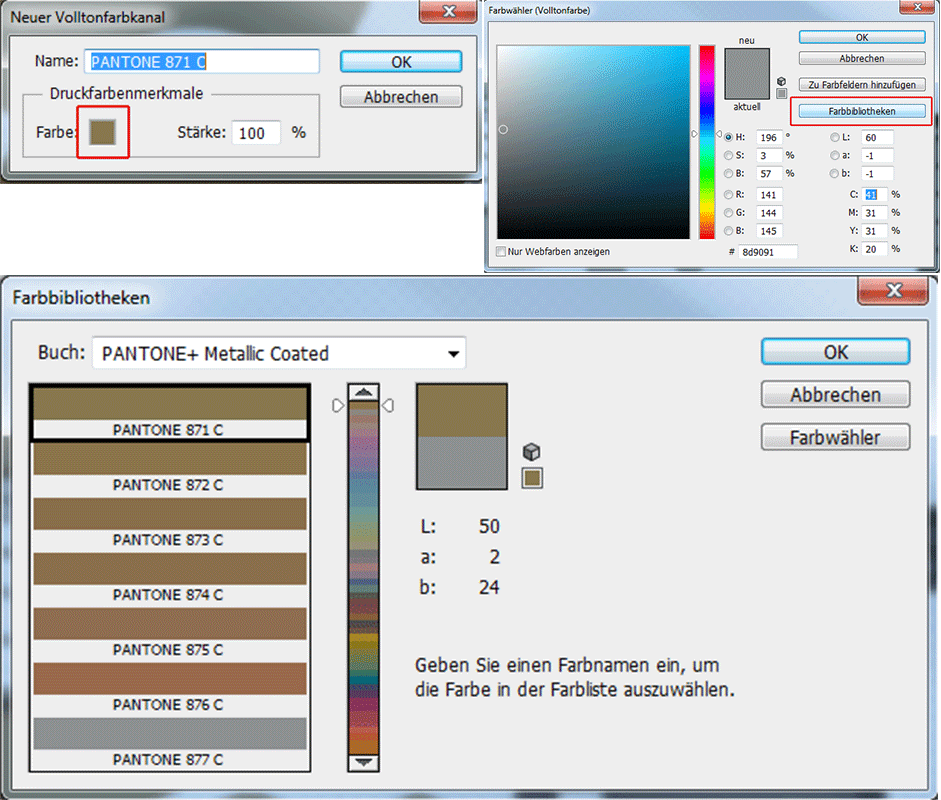Click the gamut warning cube in Farbwähler dialog
This screenshot has width=941, height=800.
coord(781,81)
